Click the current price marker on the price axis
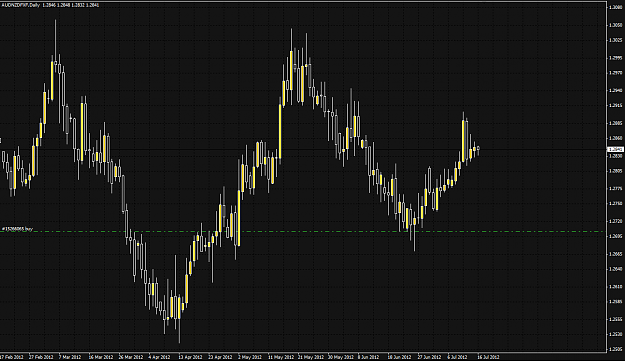This screenshot has width=625, height=362. tap(615, 149)
